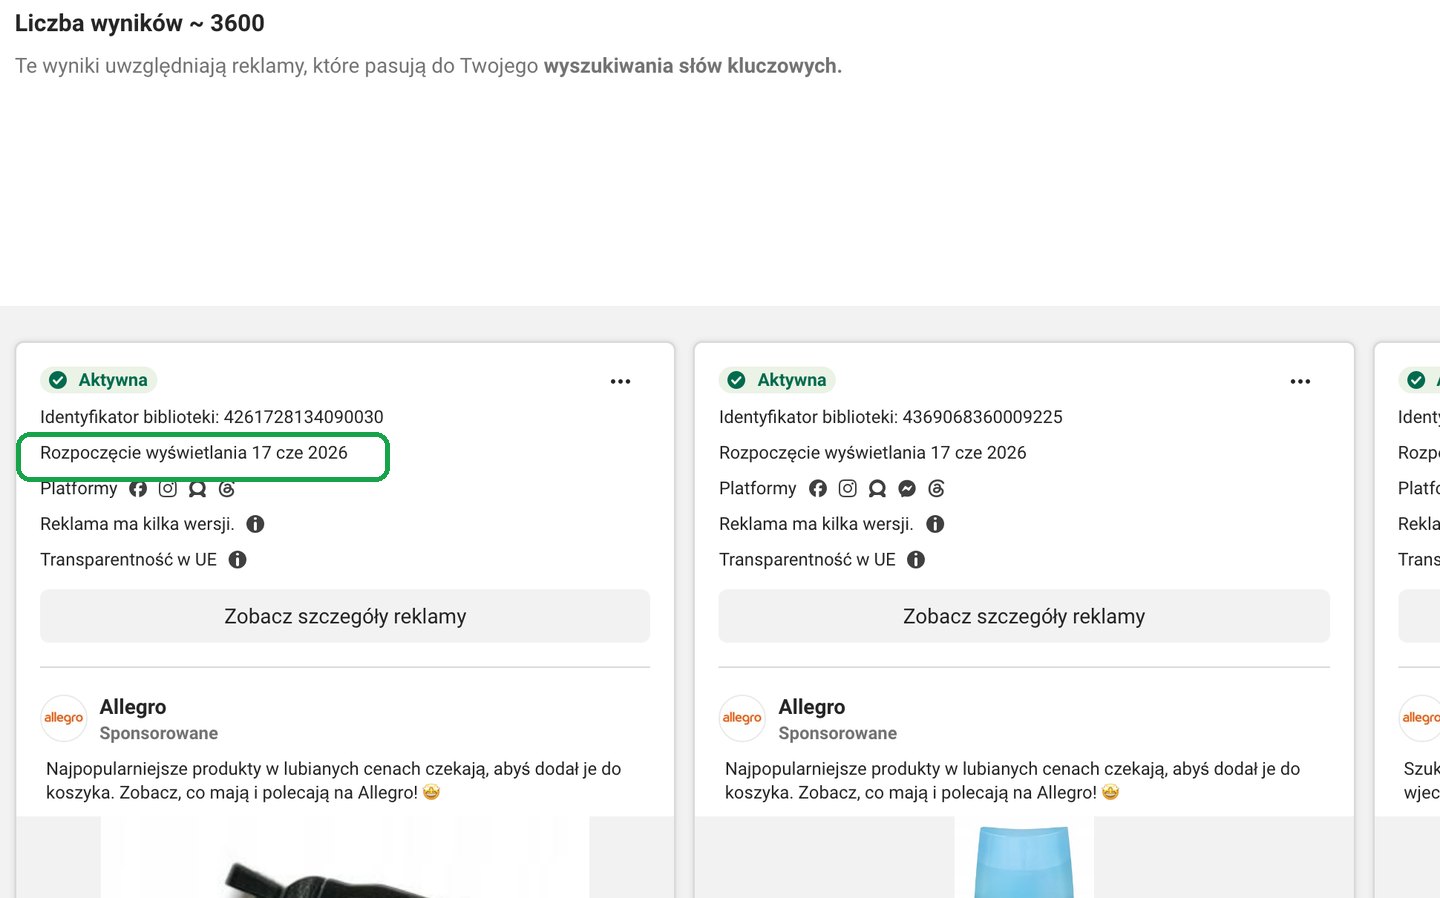1440x898 pixels.
Task: Click the Allegro logo avatar in first ad
Action: point(64,718)
